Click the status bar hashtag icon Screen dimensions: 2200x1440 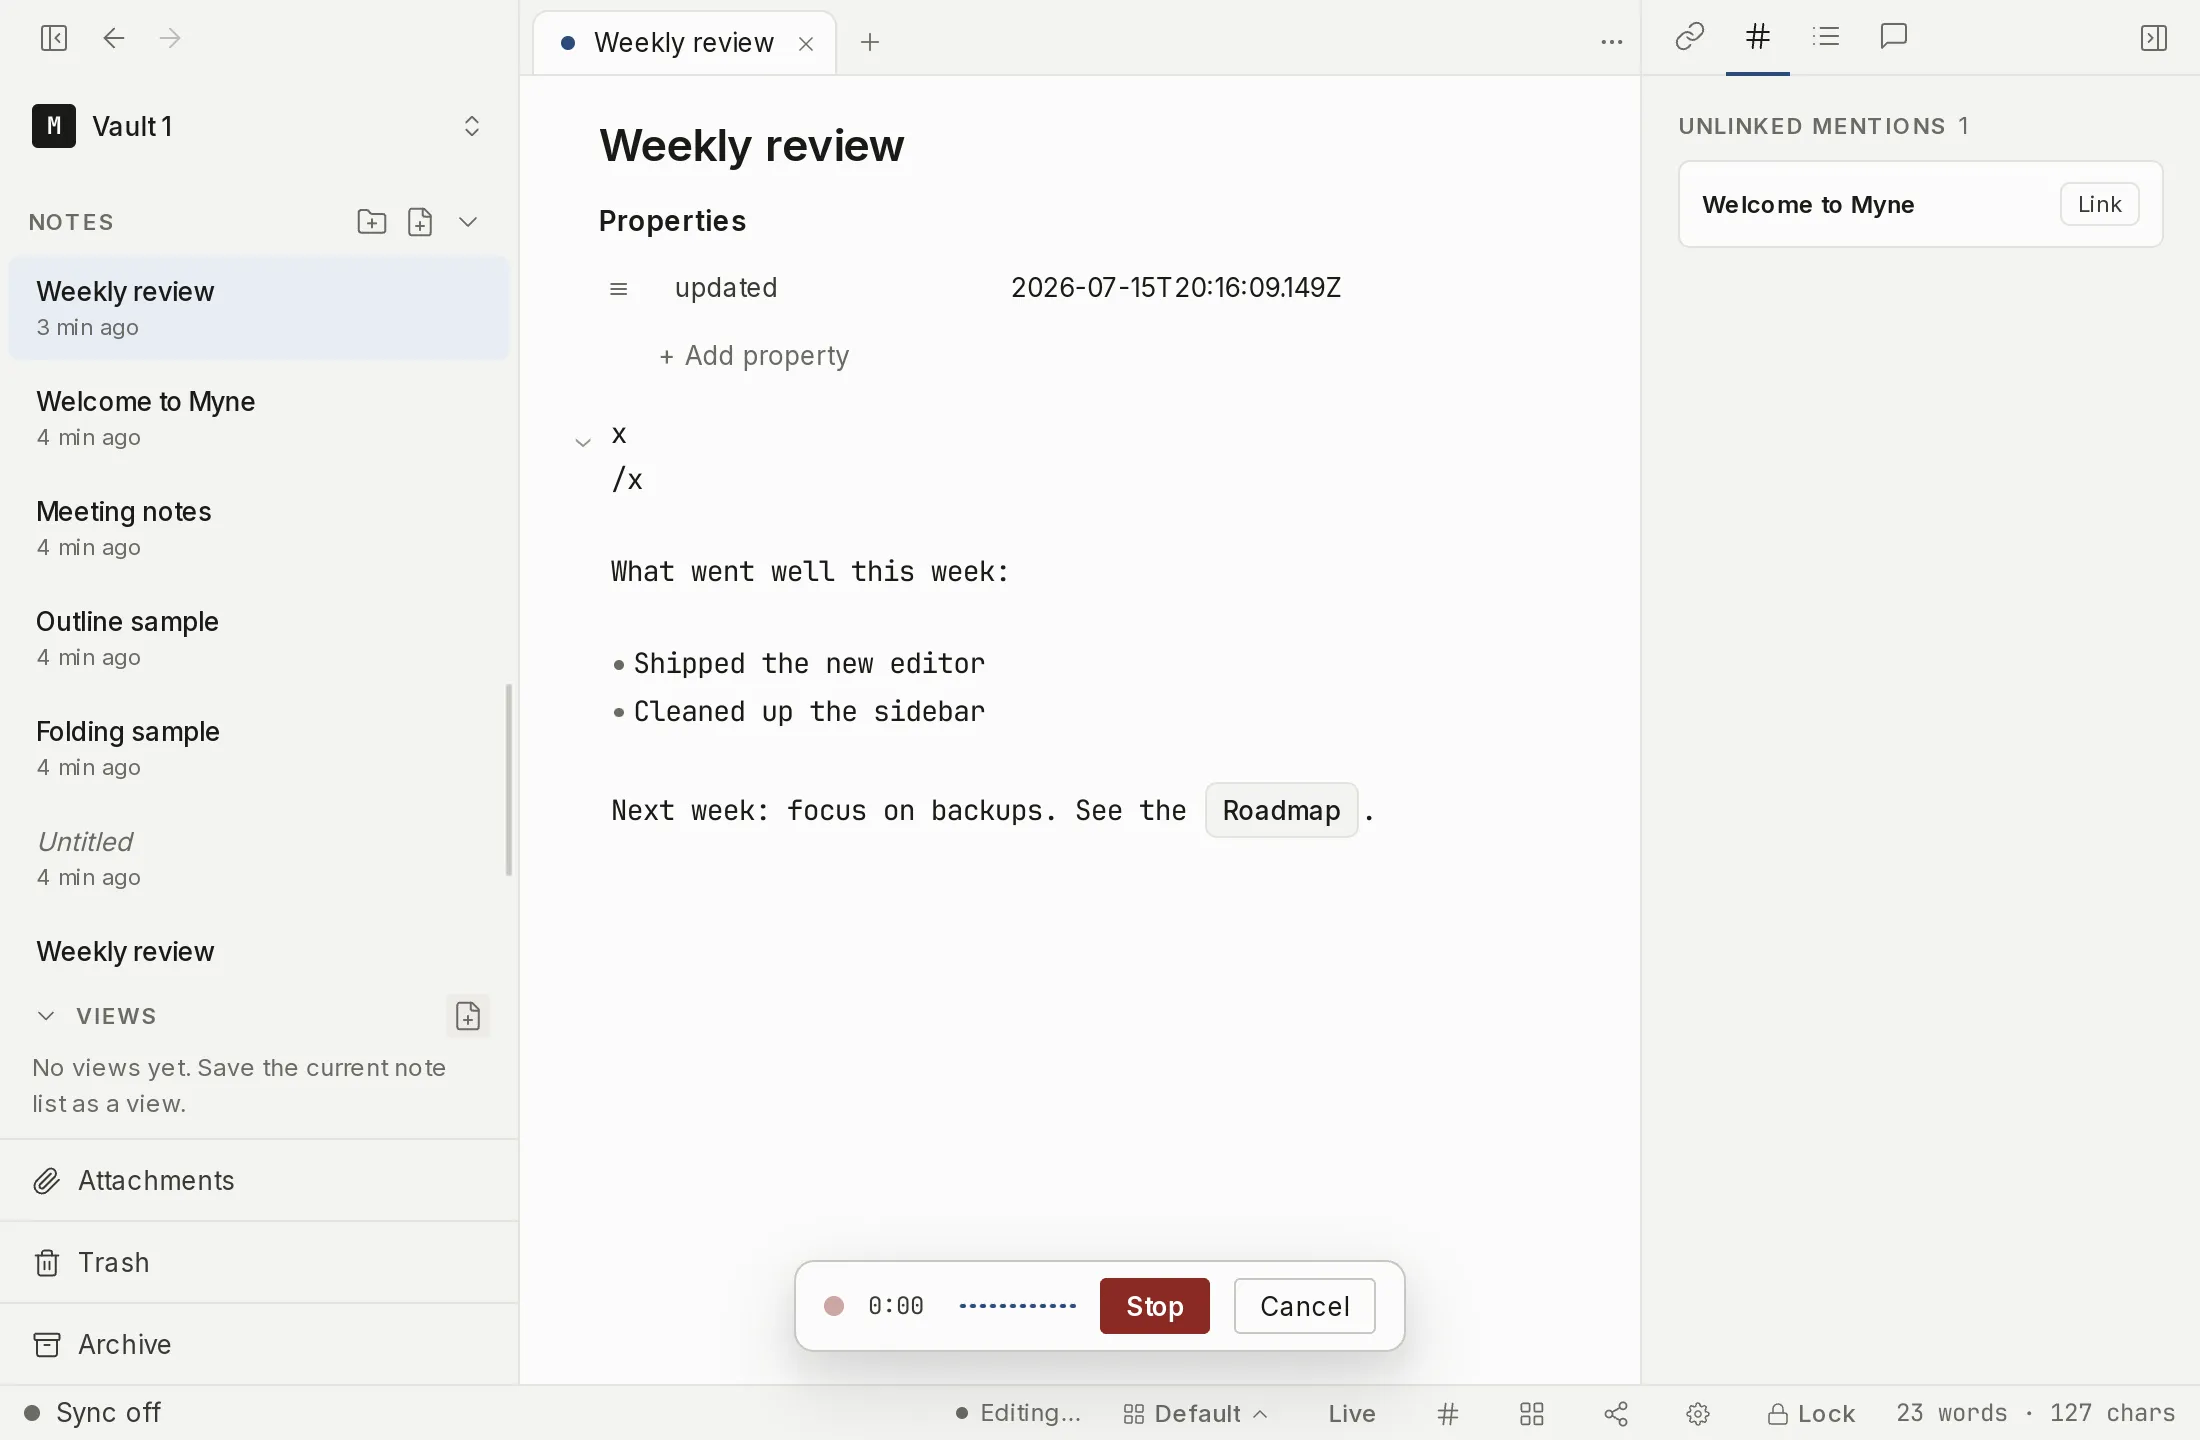tap(1448, 1414)
